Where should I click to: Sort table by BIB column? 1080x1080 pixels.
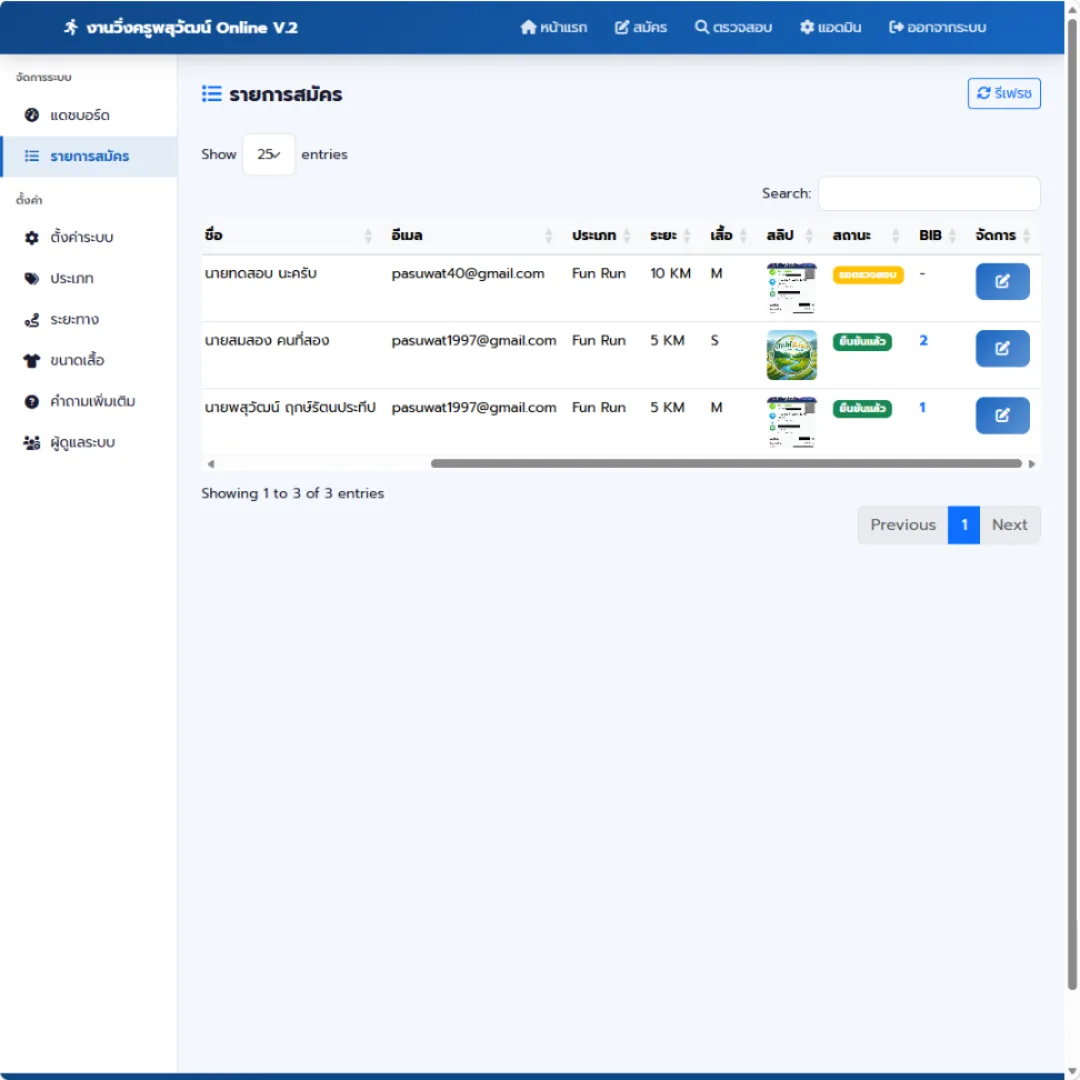click(937, 236)
